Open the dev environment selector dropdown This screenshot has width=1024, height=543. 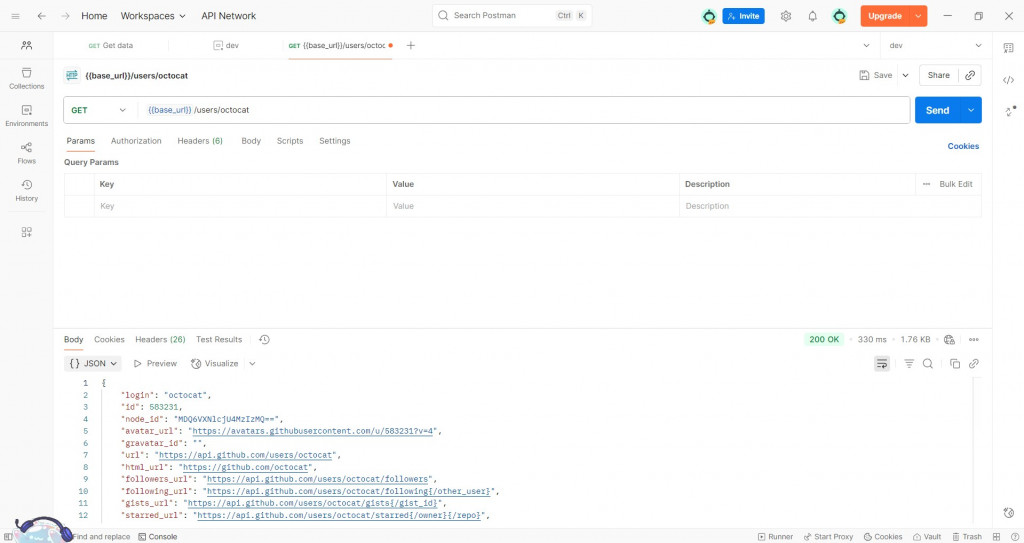tap(935, 45)
